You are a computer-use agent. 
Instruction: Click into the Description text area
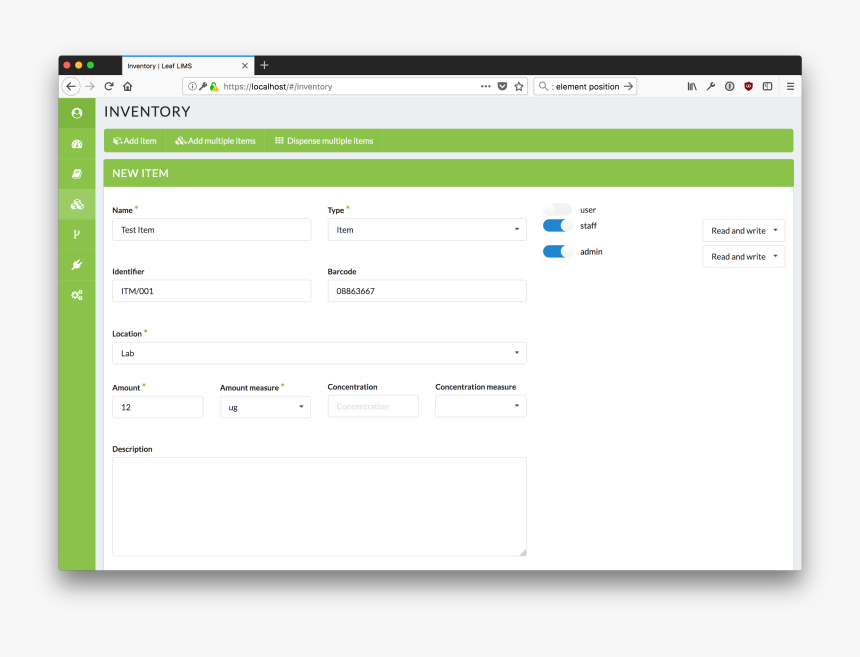tap(319, 506)
